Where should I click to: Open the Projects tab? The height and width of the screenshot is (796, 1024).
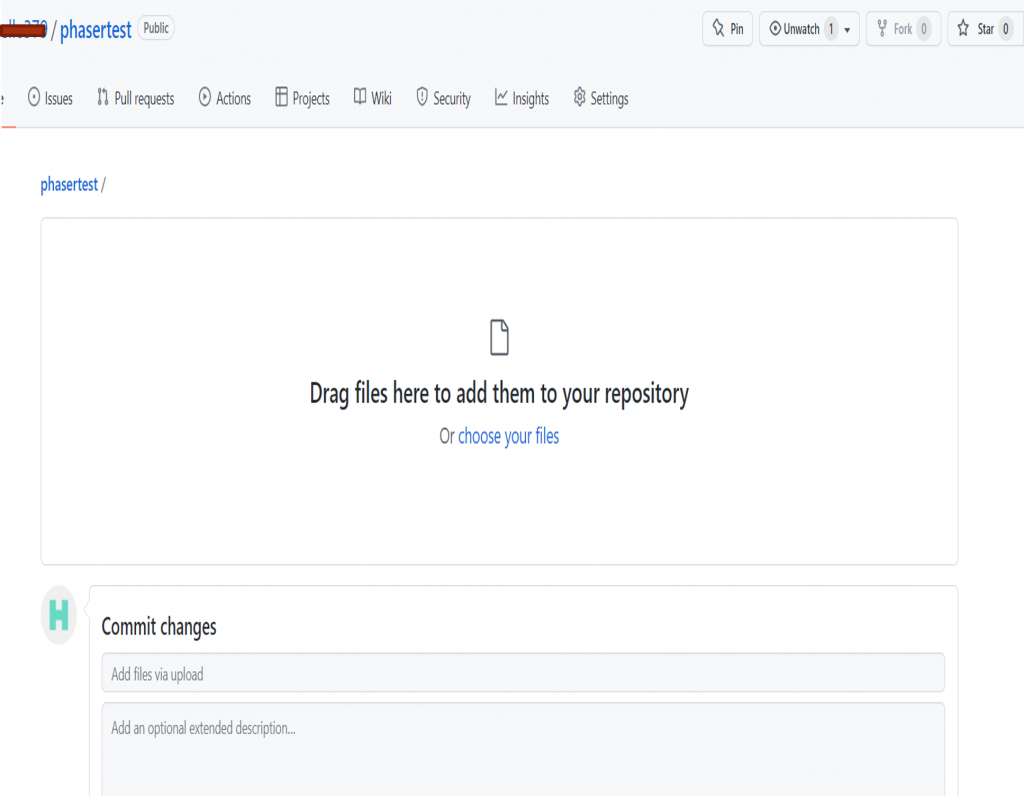[x=302, y=98]
